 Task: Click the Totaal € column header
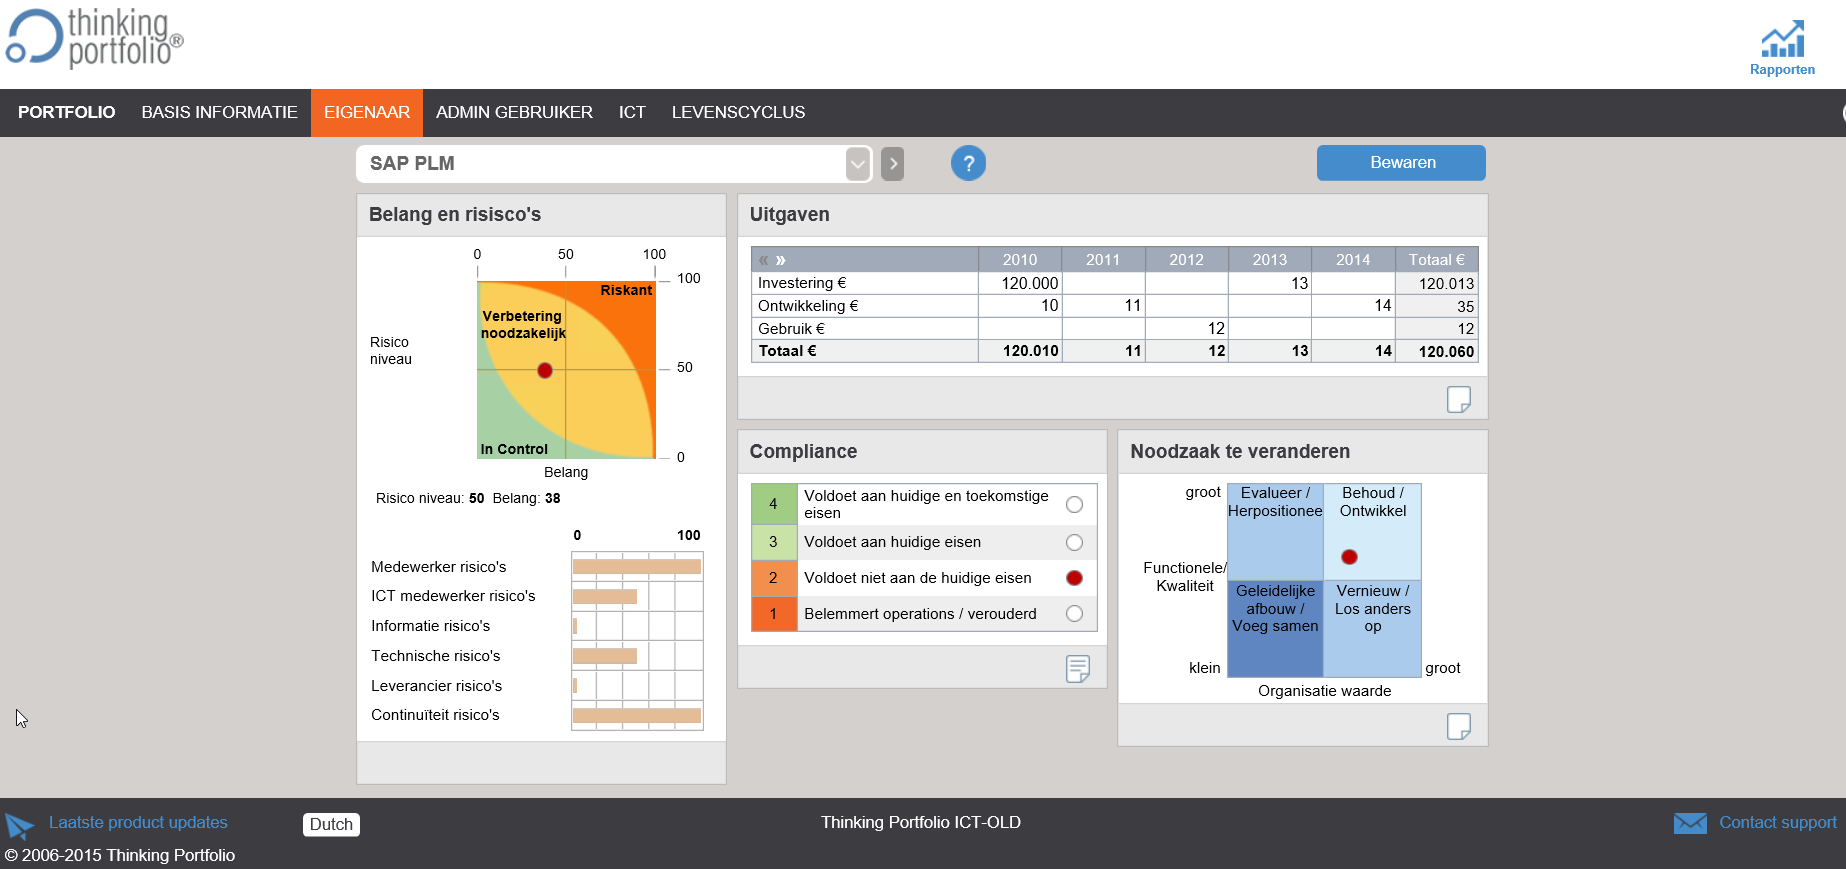click(x=1436, y=260)
